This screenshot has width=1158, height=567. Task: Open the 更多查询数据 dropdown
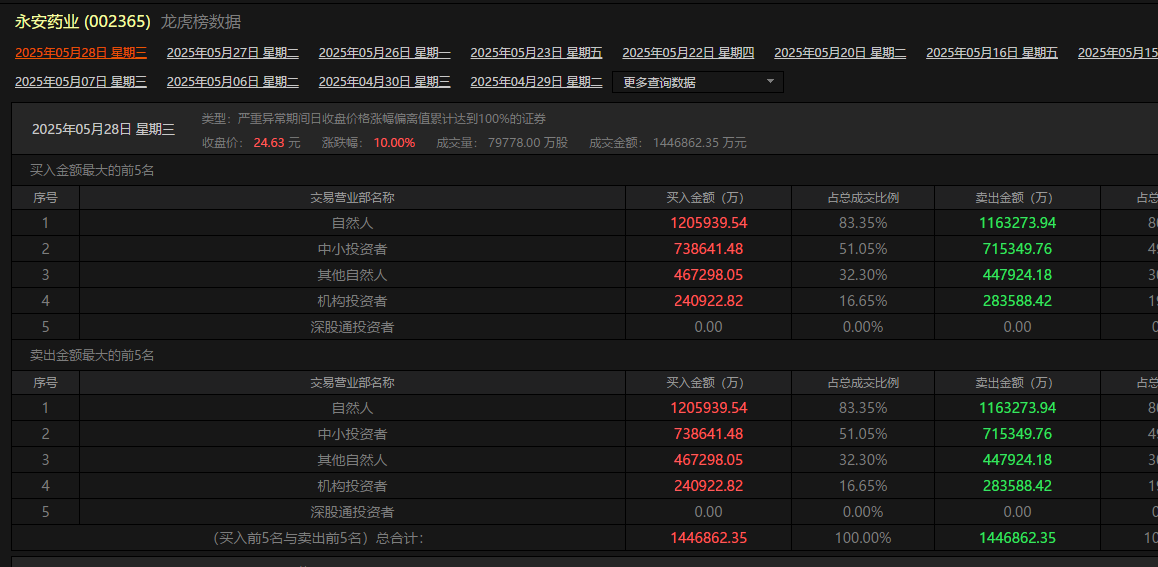coord(697,82)
